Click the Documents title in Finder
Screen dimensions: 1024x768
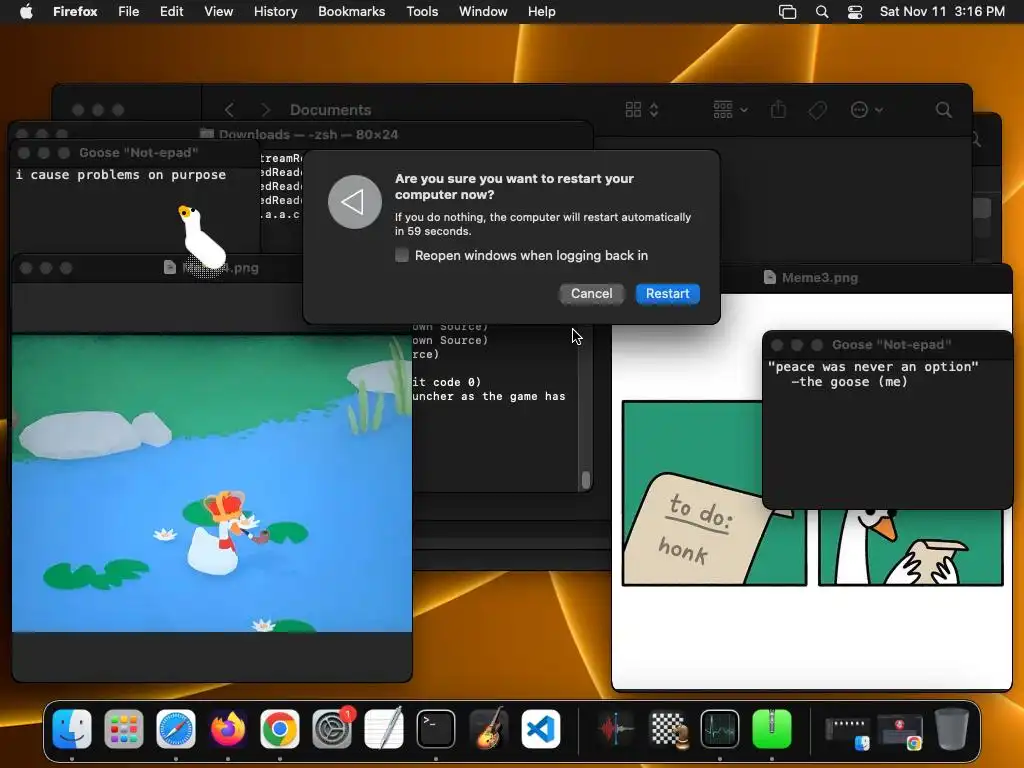330,110
